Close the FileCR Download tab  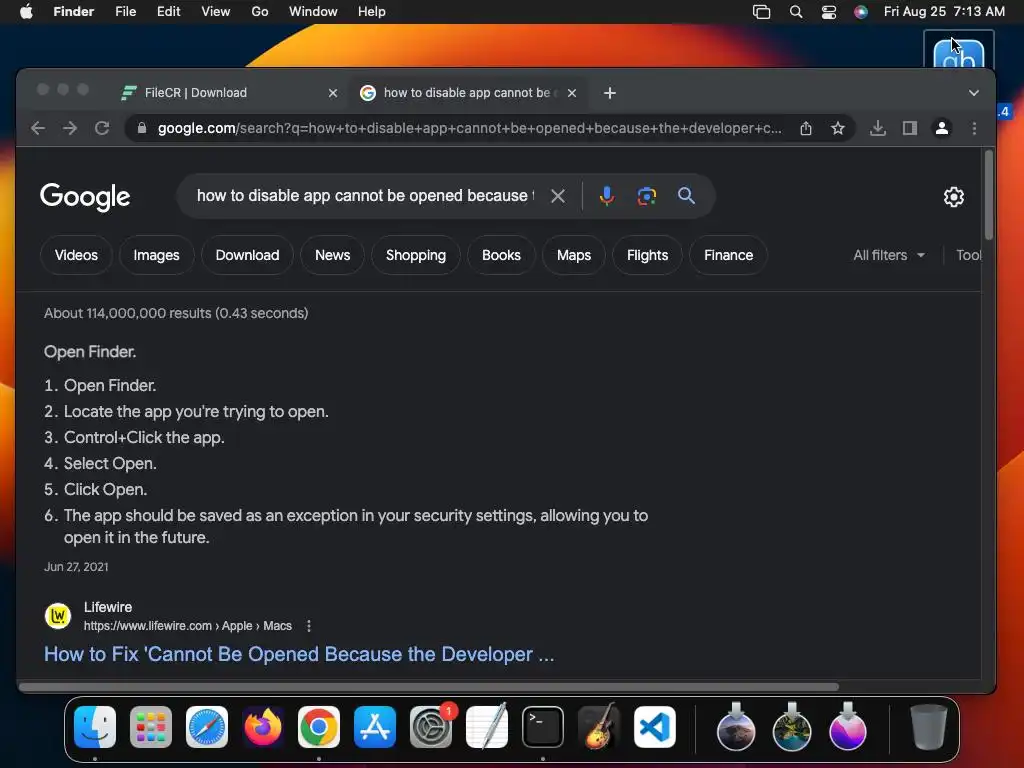333,93
